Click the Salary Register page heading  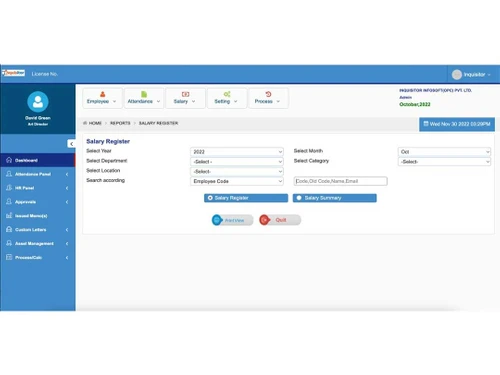tap(108, 141)
